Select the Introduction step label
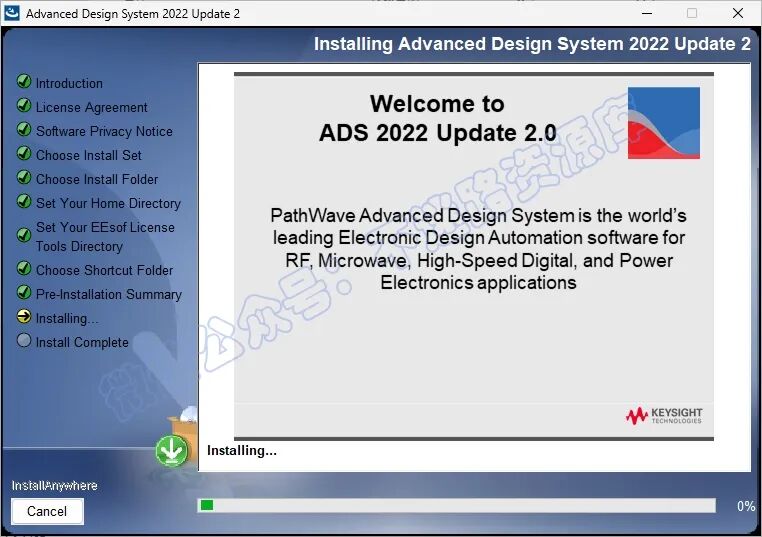 pyautogui.click(x=69, y=83)
